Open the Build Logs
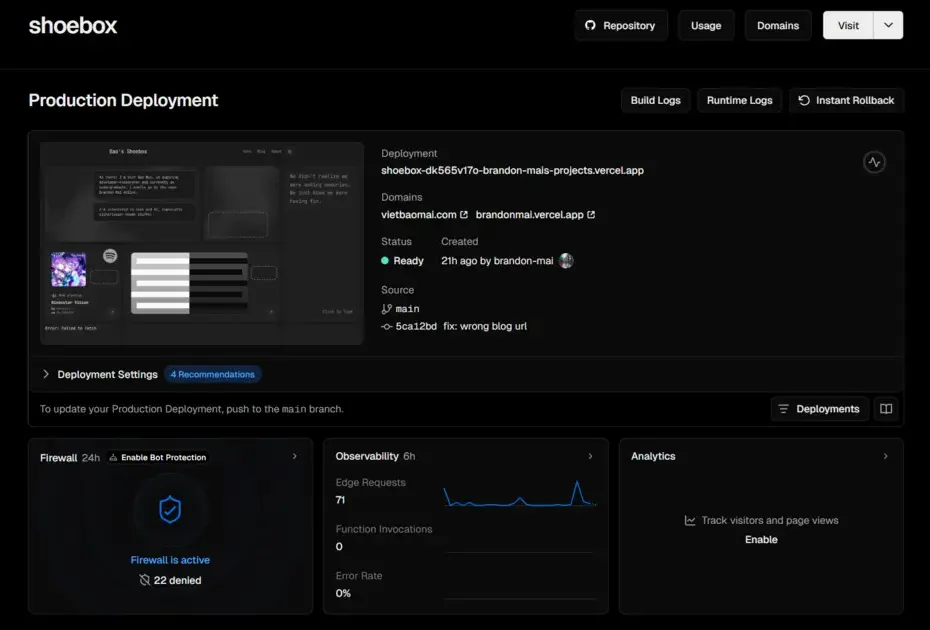Image resolution: width=930 pixels, height=630 pixels. [x=655, y=100]
